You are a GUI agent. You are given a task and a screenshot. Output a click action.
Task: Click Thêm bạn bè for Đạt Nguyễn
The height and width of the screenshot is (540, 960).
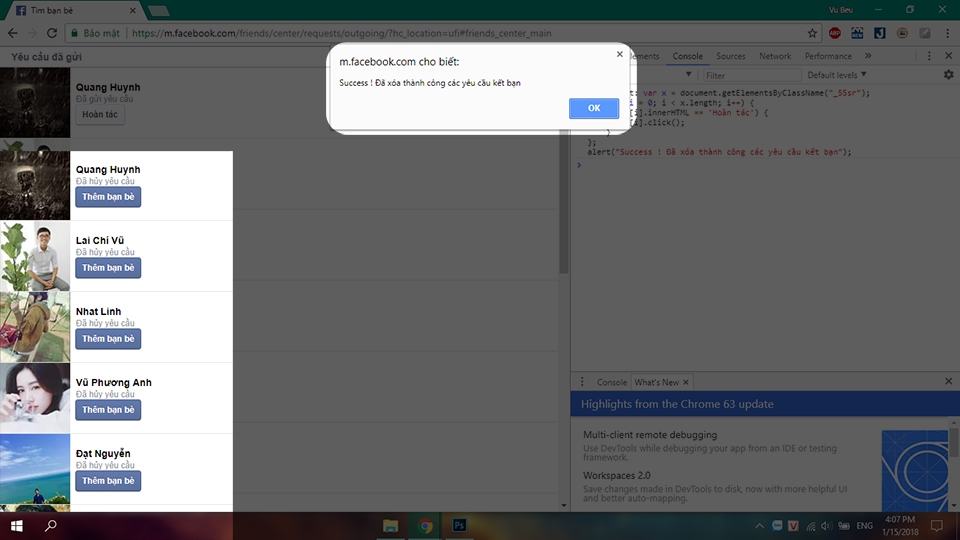[x=108, y=481]
